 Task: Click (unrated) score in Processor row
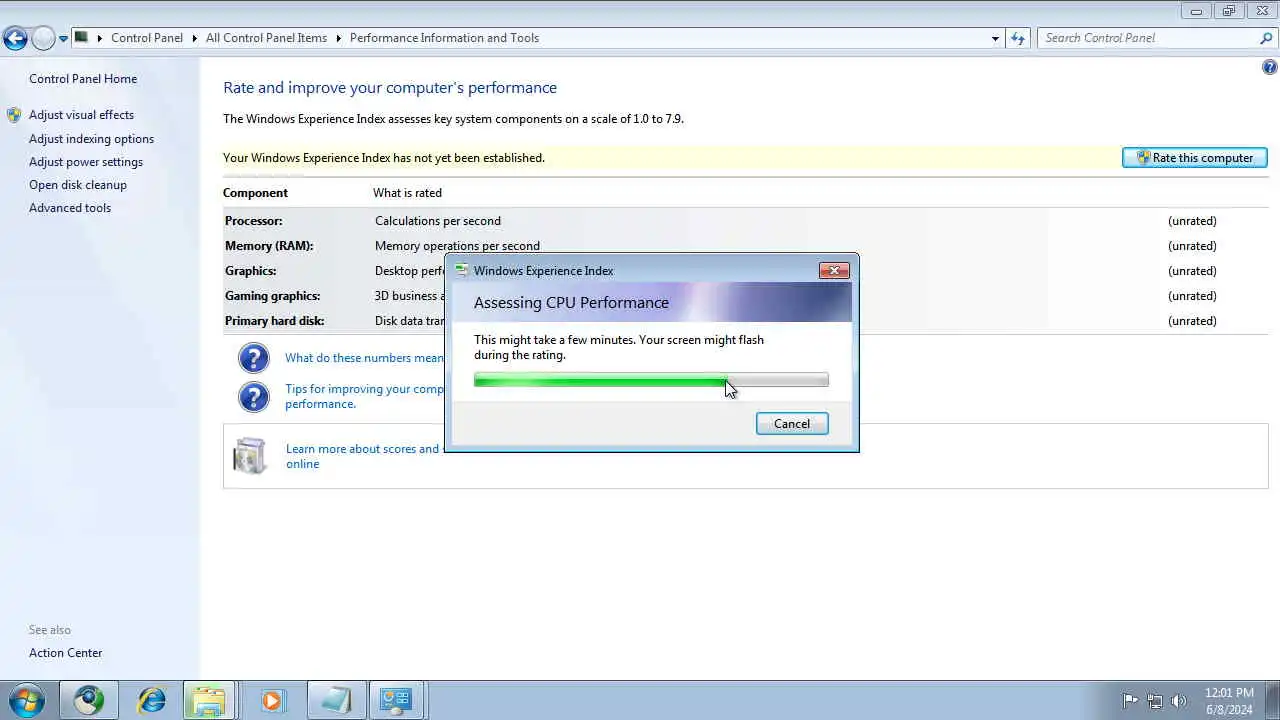(x=1192, y=221)
